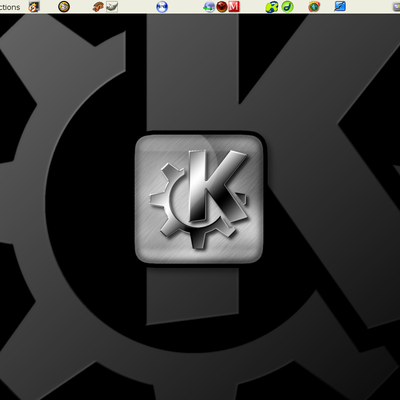This screenshot has width=400, height=400.
Task: Open the red M mail icon
Action: 234,7
